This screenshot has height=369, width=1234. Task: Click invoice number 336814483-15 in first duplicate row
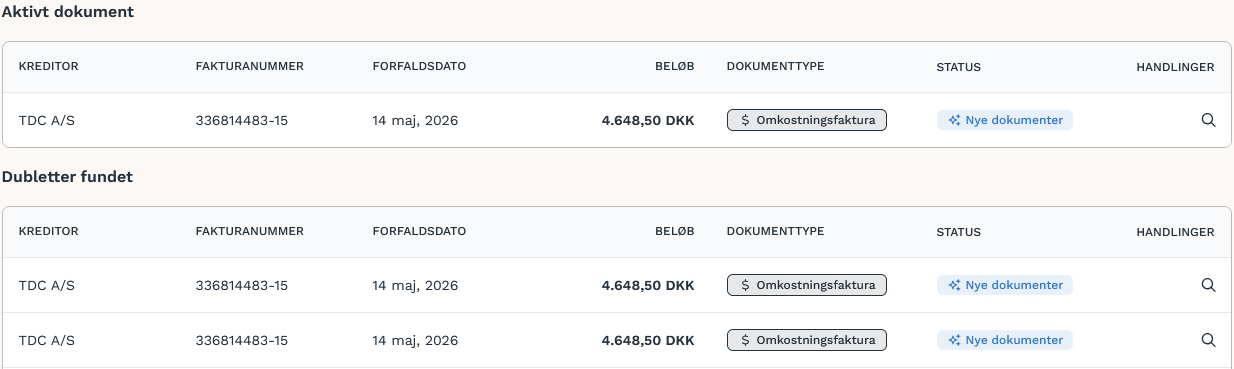click(242, 285)
